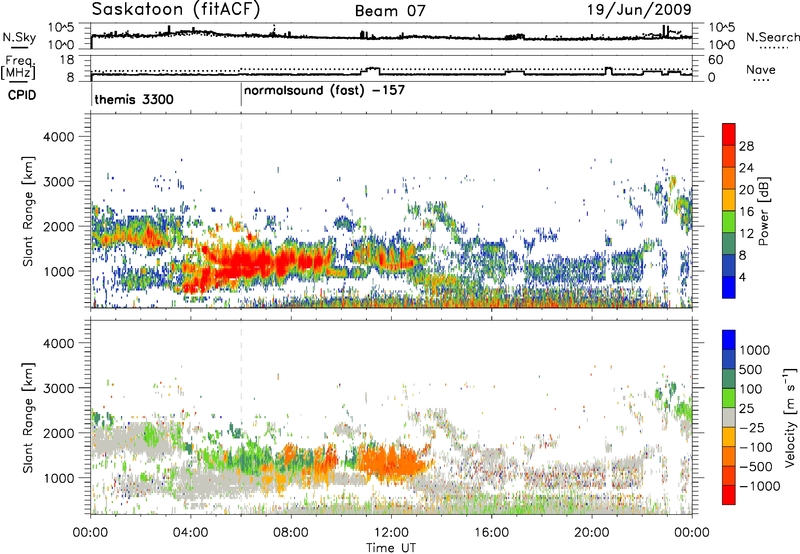Click the '-25' tick on the Velocity colorbar
The width and height of the screenshot is (800, 554).
[753, 427]
